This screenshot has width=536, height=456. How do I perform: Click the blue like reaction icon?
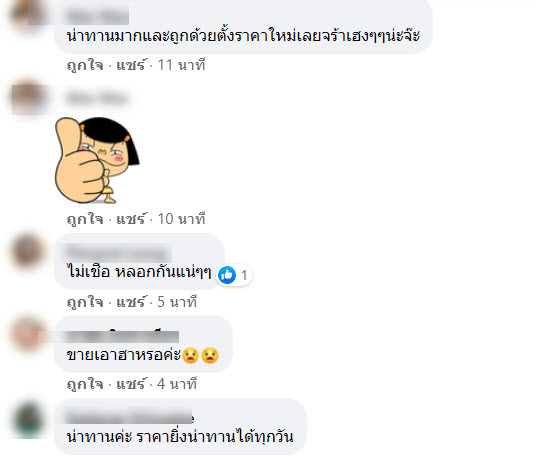point(227,275)
